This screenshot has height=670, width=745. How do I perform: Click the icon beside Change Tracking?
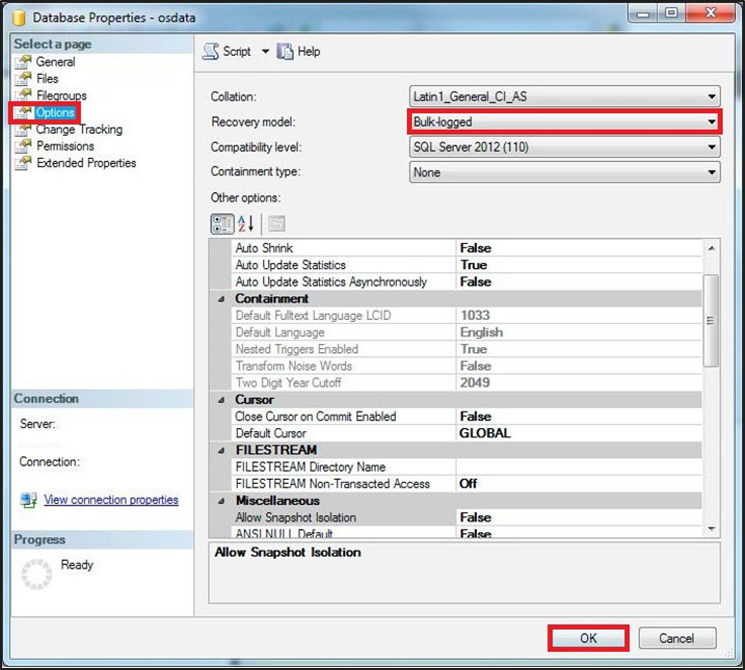tap(23, 129)
